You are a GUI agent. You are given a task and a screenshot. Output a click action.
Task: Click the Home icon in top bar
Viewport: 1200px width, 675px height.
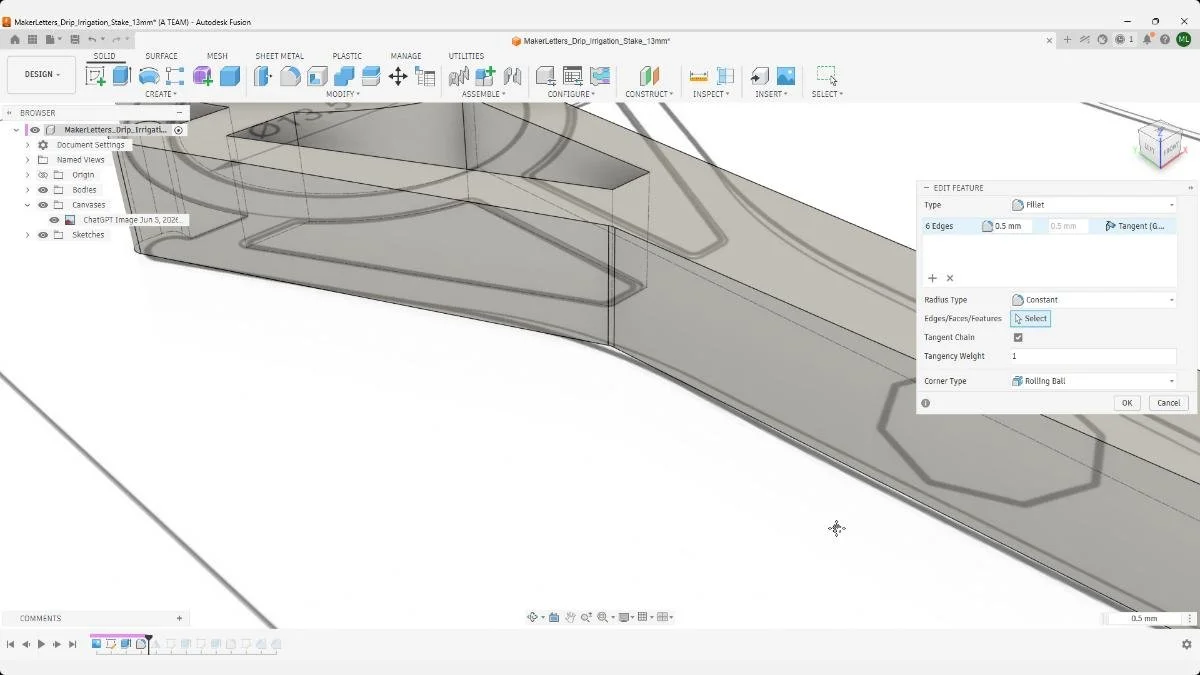click(15, 40)
